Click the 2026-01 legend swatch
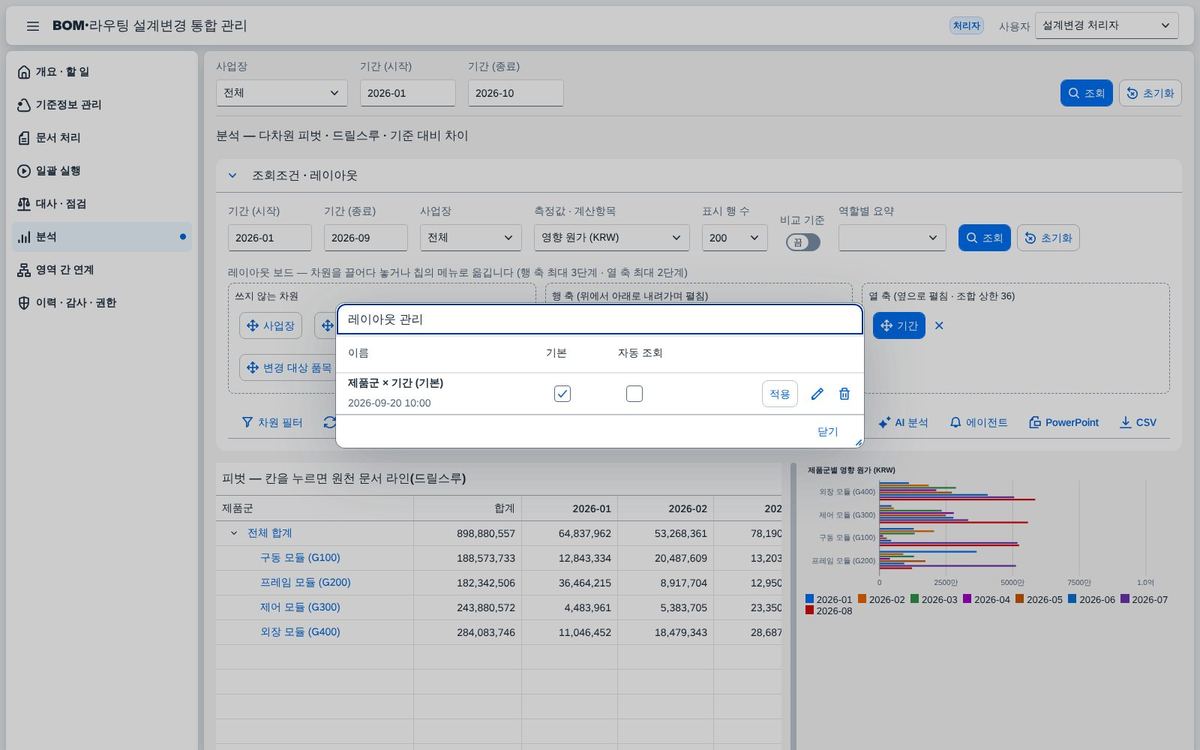Viewport: 1200px width, 750px height. 810,600
